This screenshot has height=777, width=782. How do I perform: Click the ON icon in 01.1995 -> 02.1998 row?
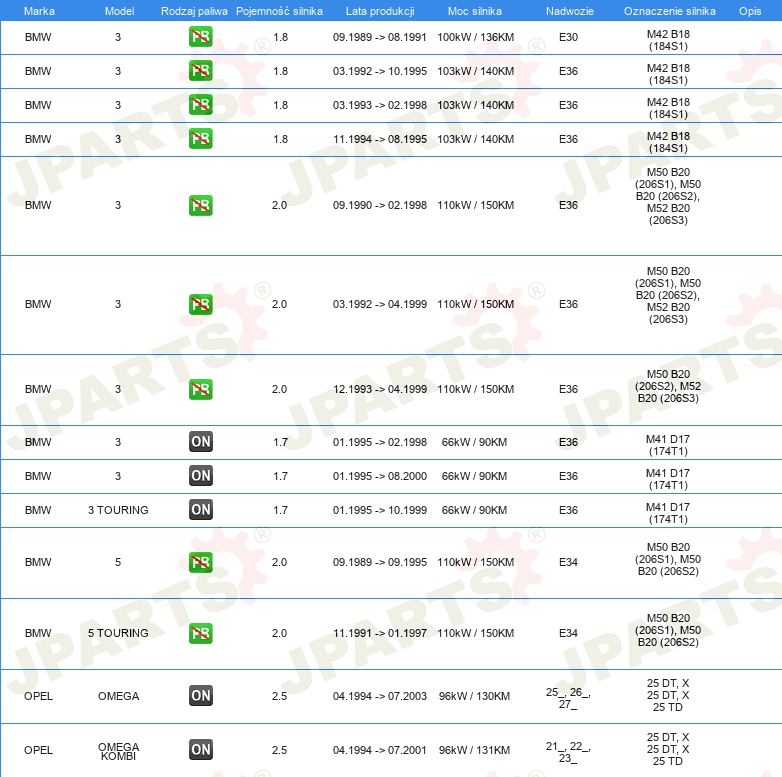pyautogui.click(x=200, y=441)
